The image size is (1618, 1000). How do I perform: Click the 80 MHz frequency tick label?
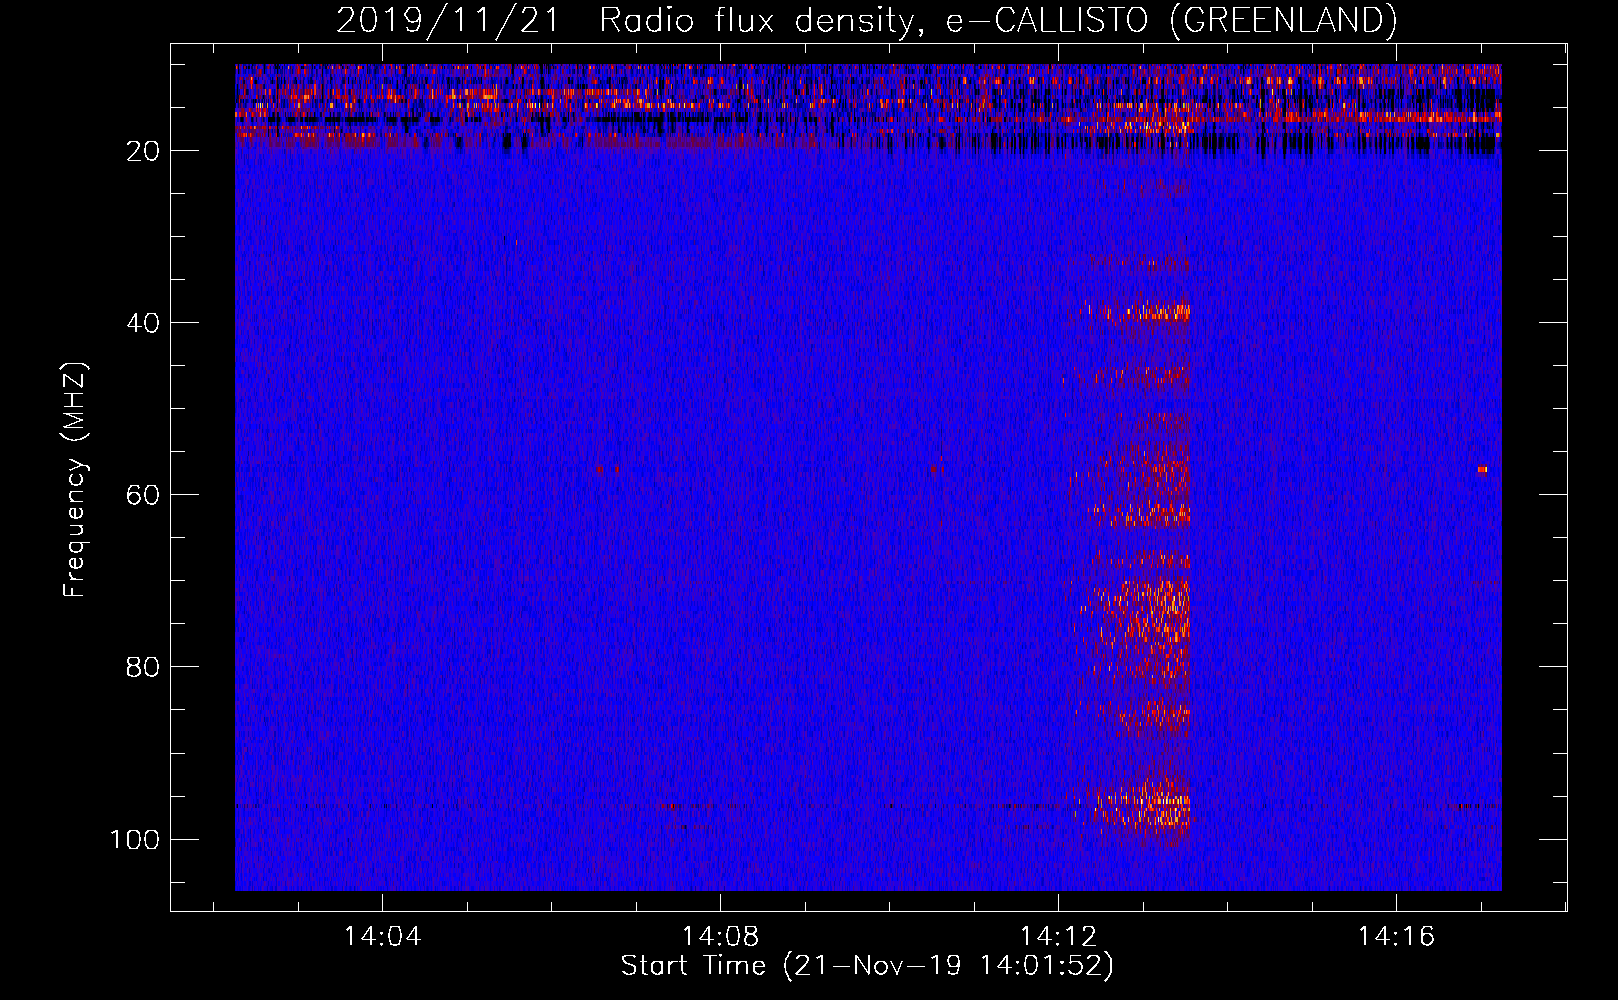143,667
